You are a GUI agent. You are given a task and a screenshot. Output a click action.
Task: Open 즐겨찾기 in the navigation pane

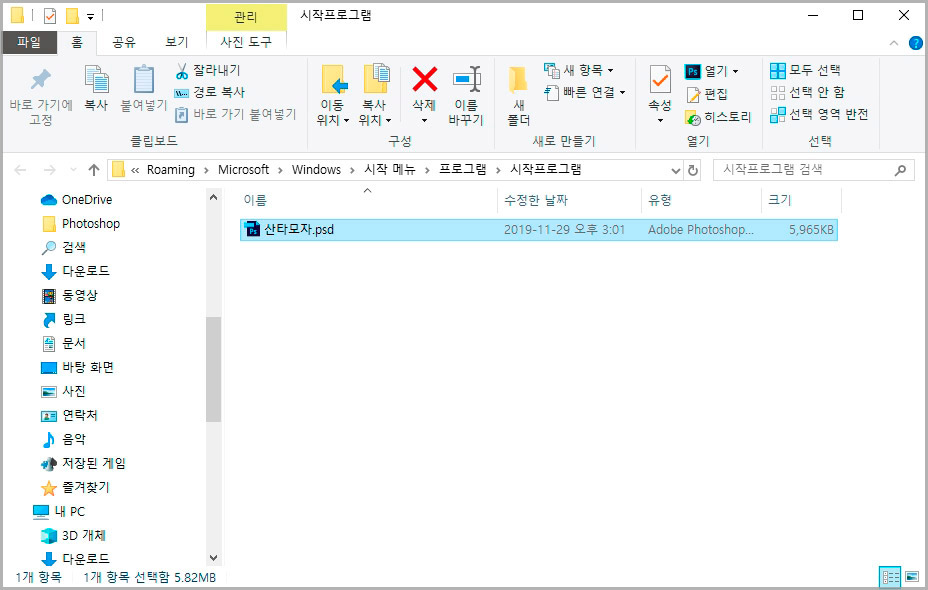pos(75,488)
